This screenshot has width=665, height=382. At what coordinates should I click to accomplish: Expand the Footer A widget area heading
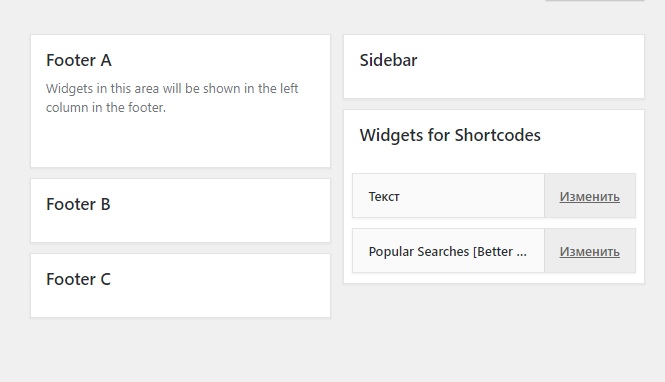coord(79,60)
